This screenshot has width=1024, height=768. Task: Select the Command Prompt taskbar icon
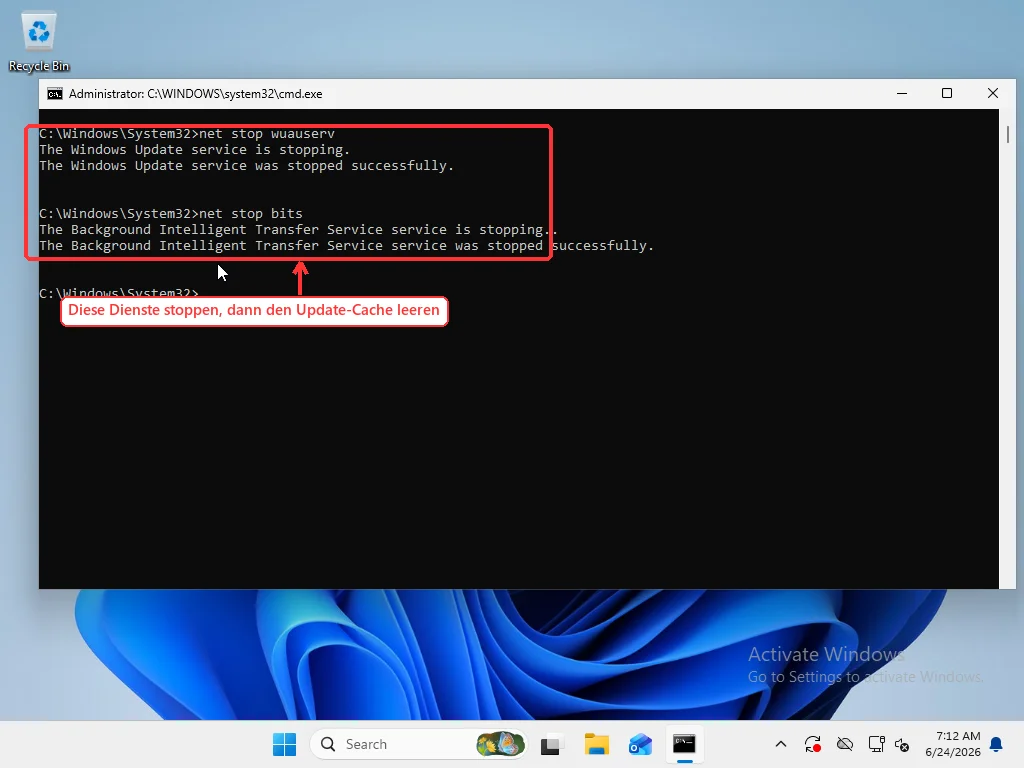click(x=684, y=744)
